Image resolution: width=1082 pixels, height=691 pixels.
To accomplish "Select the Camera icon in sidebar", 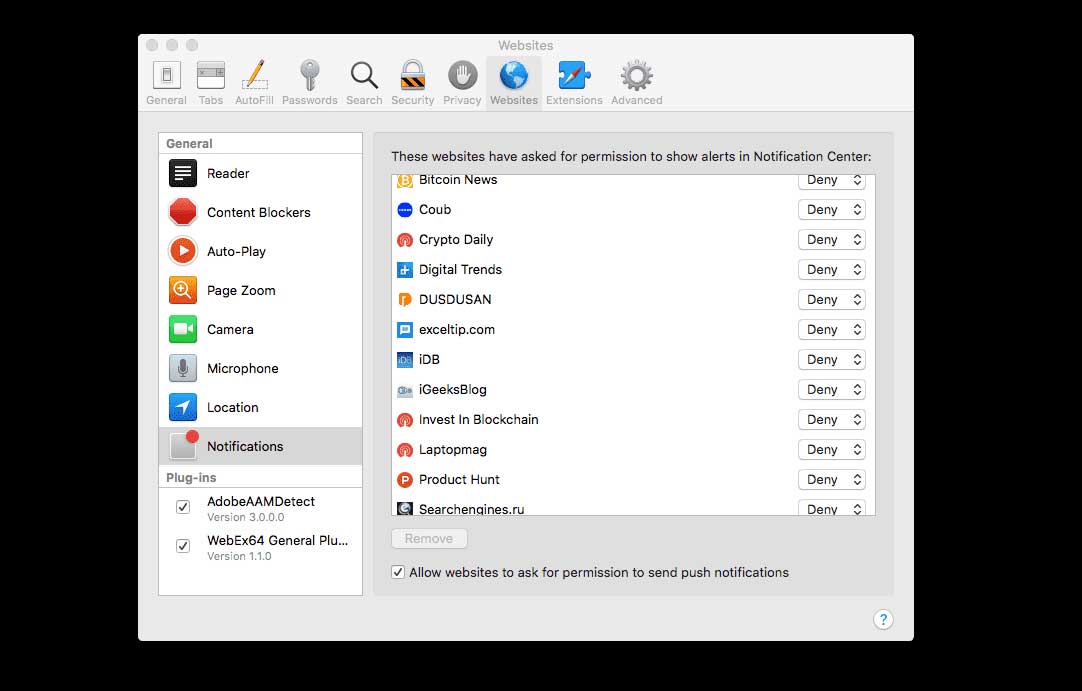I will click(x=183, y=329).
